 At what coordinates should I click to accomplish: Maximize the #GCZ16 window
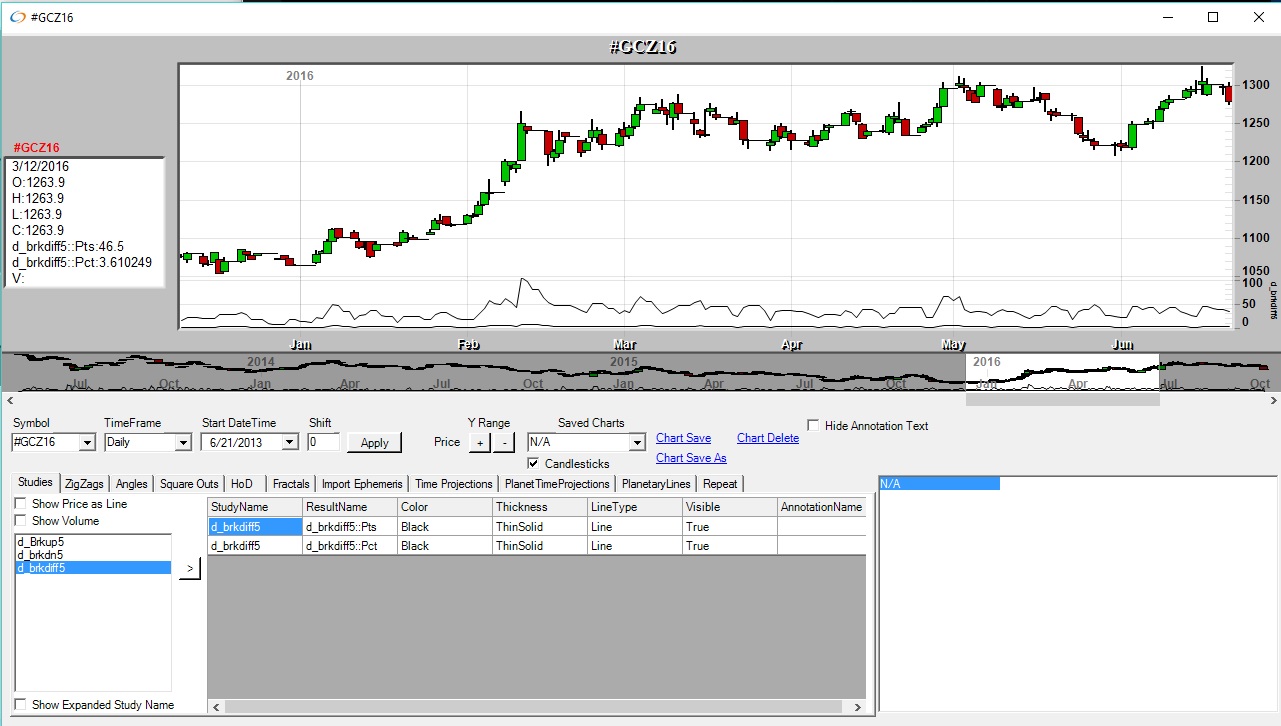tap(1213, 17)
